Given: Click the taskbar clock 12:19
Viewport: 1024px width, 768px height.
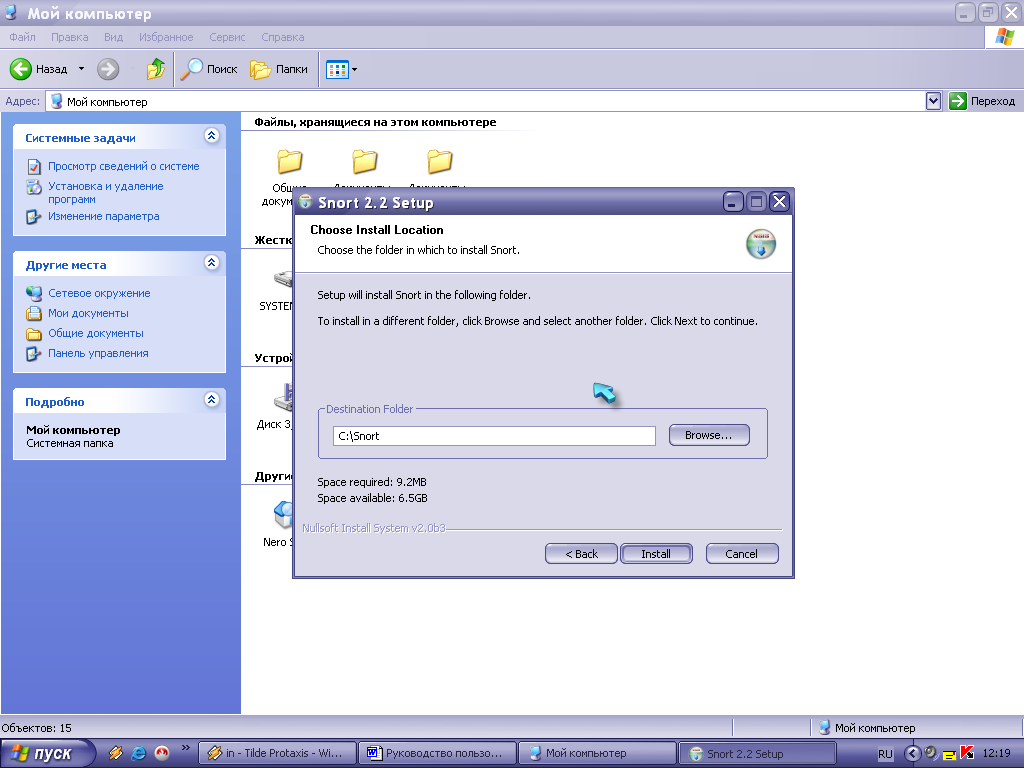Looking at the screenshot, I should click(x=996, y=754).
